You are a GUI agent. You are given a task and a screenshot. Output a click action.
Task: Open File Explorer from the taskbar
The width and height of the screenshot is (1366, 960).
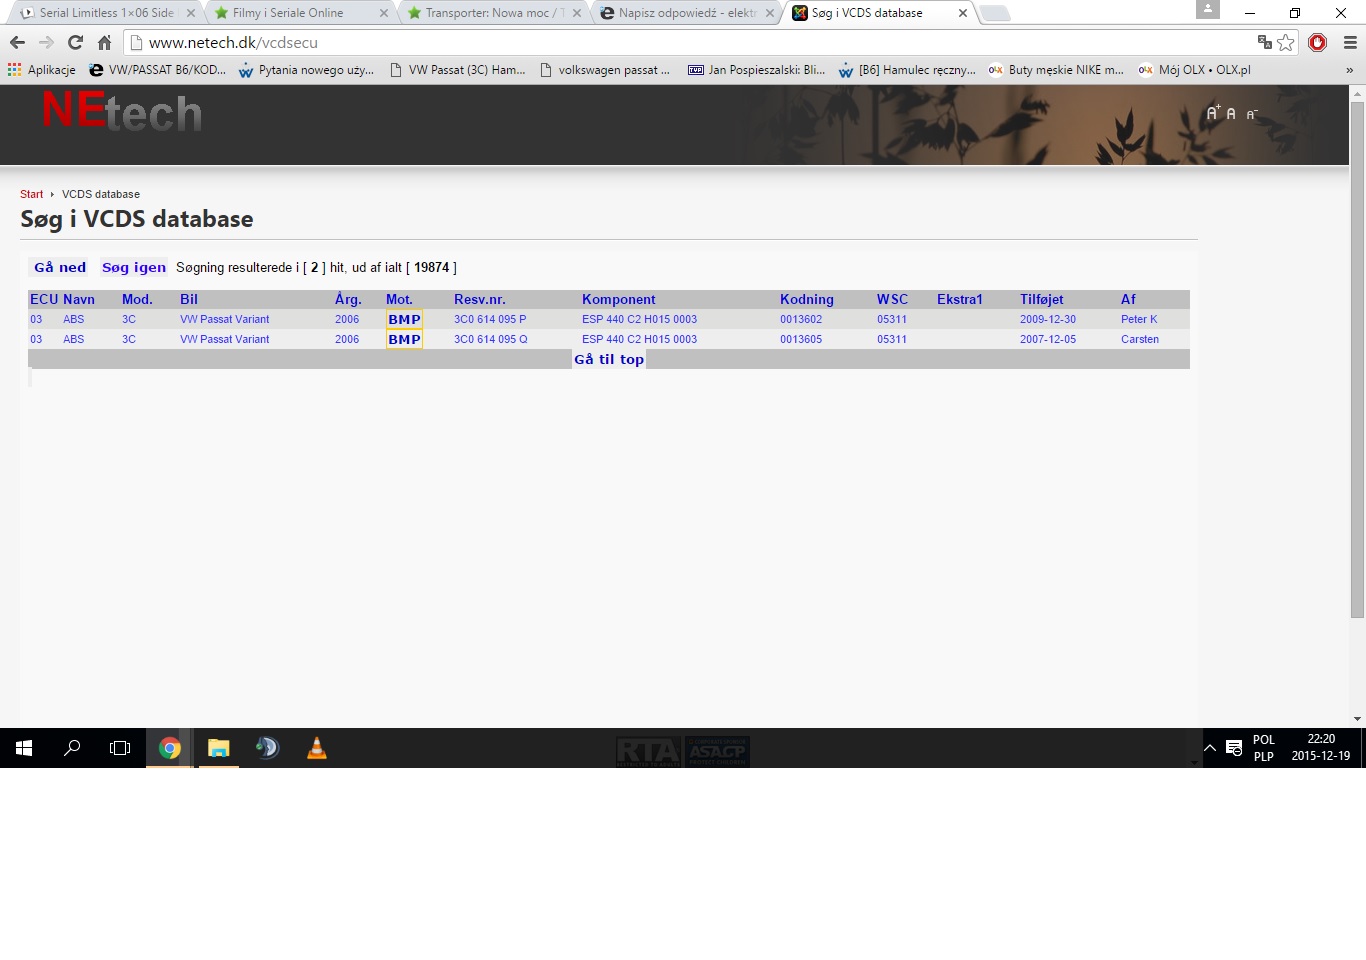point(218,748)
